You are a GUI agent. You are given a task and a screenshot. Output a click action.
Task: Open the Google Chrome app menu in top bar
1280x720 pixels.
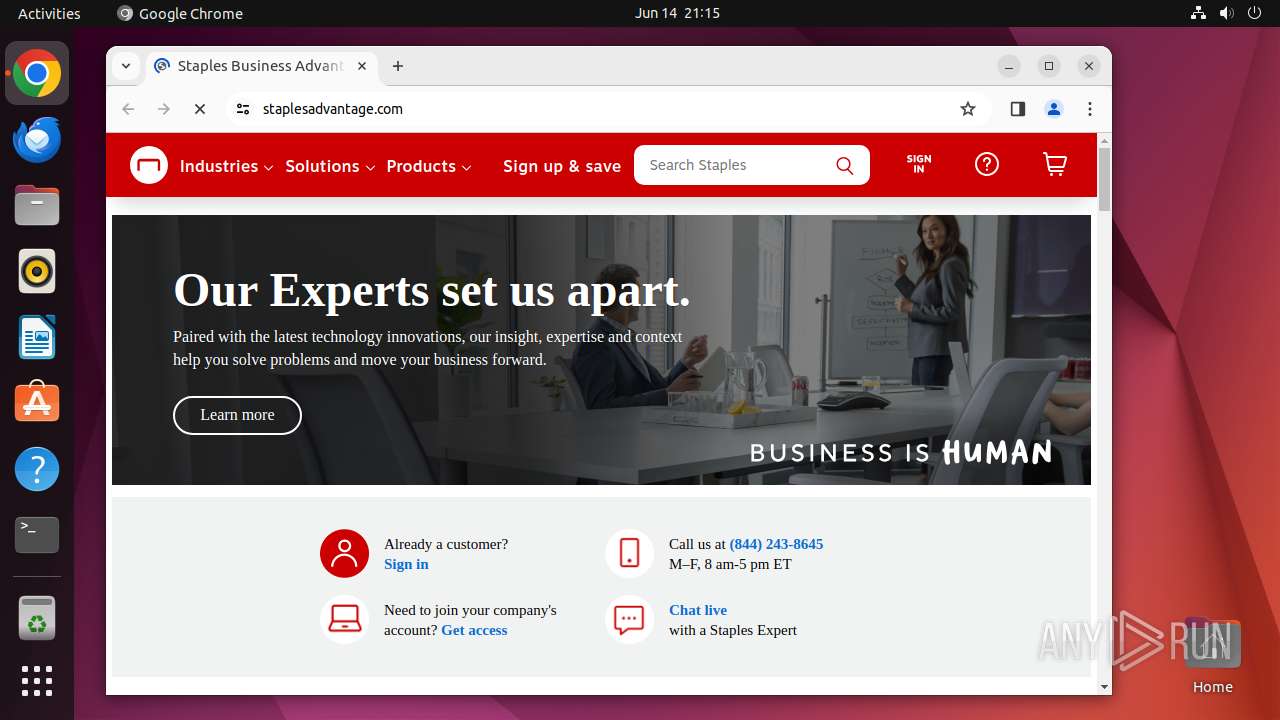click(x=180, y=13)
